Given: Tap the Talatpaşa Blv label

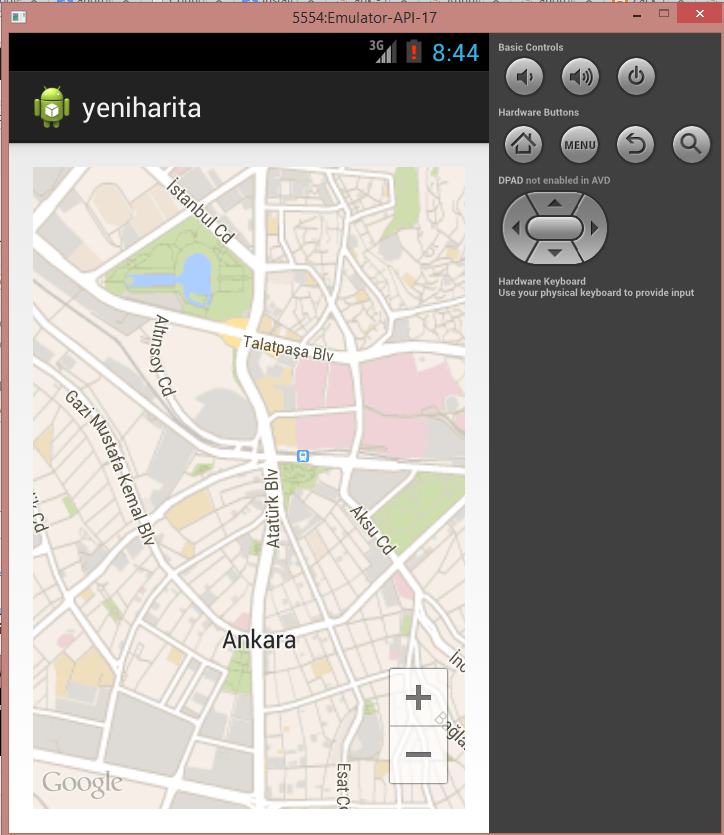Looking at the screenshot, I should tap(289, 349).
